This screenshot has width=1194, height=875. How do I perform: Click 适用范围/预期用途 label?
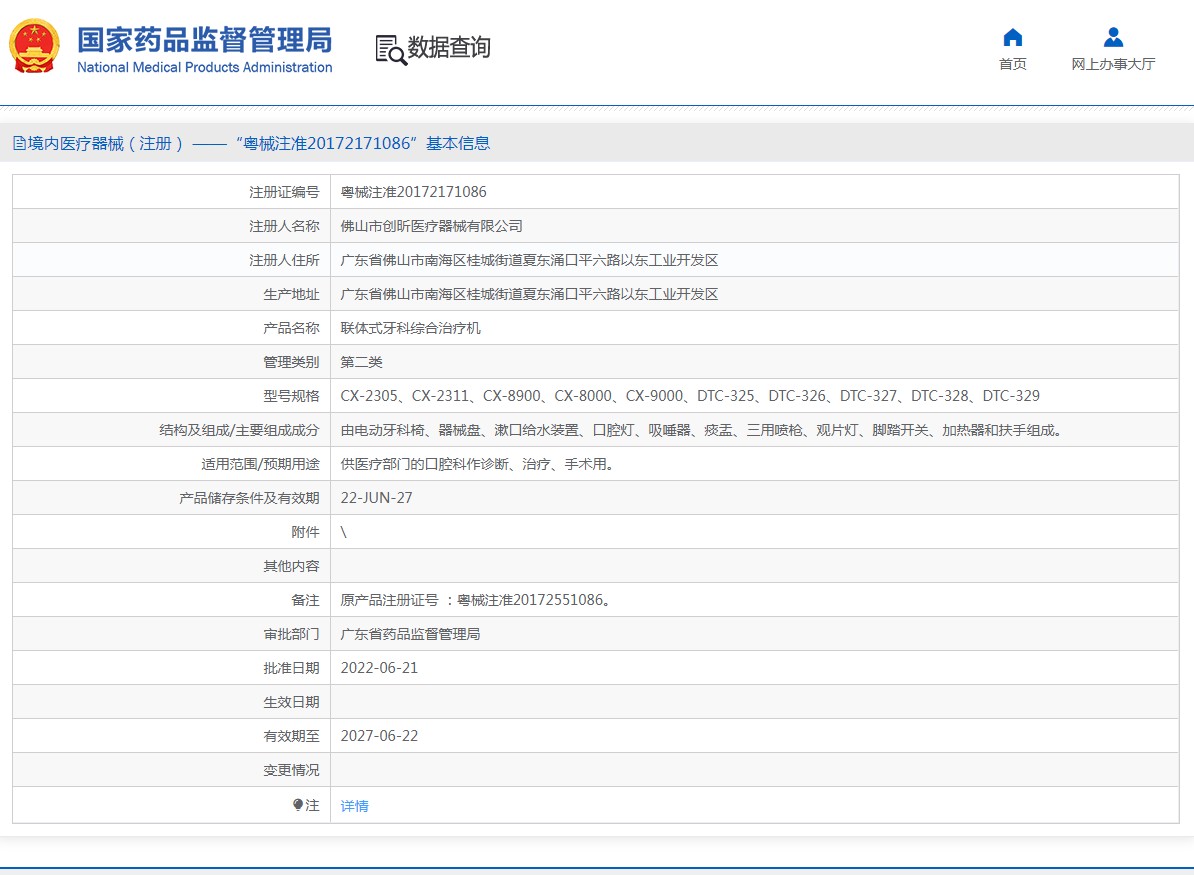click(x=260, y=464)
